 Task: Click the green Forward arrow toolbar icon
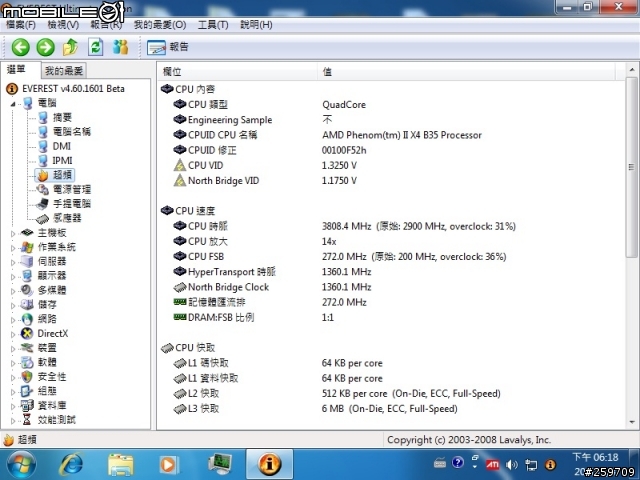(45, 47)
